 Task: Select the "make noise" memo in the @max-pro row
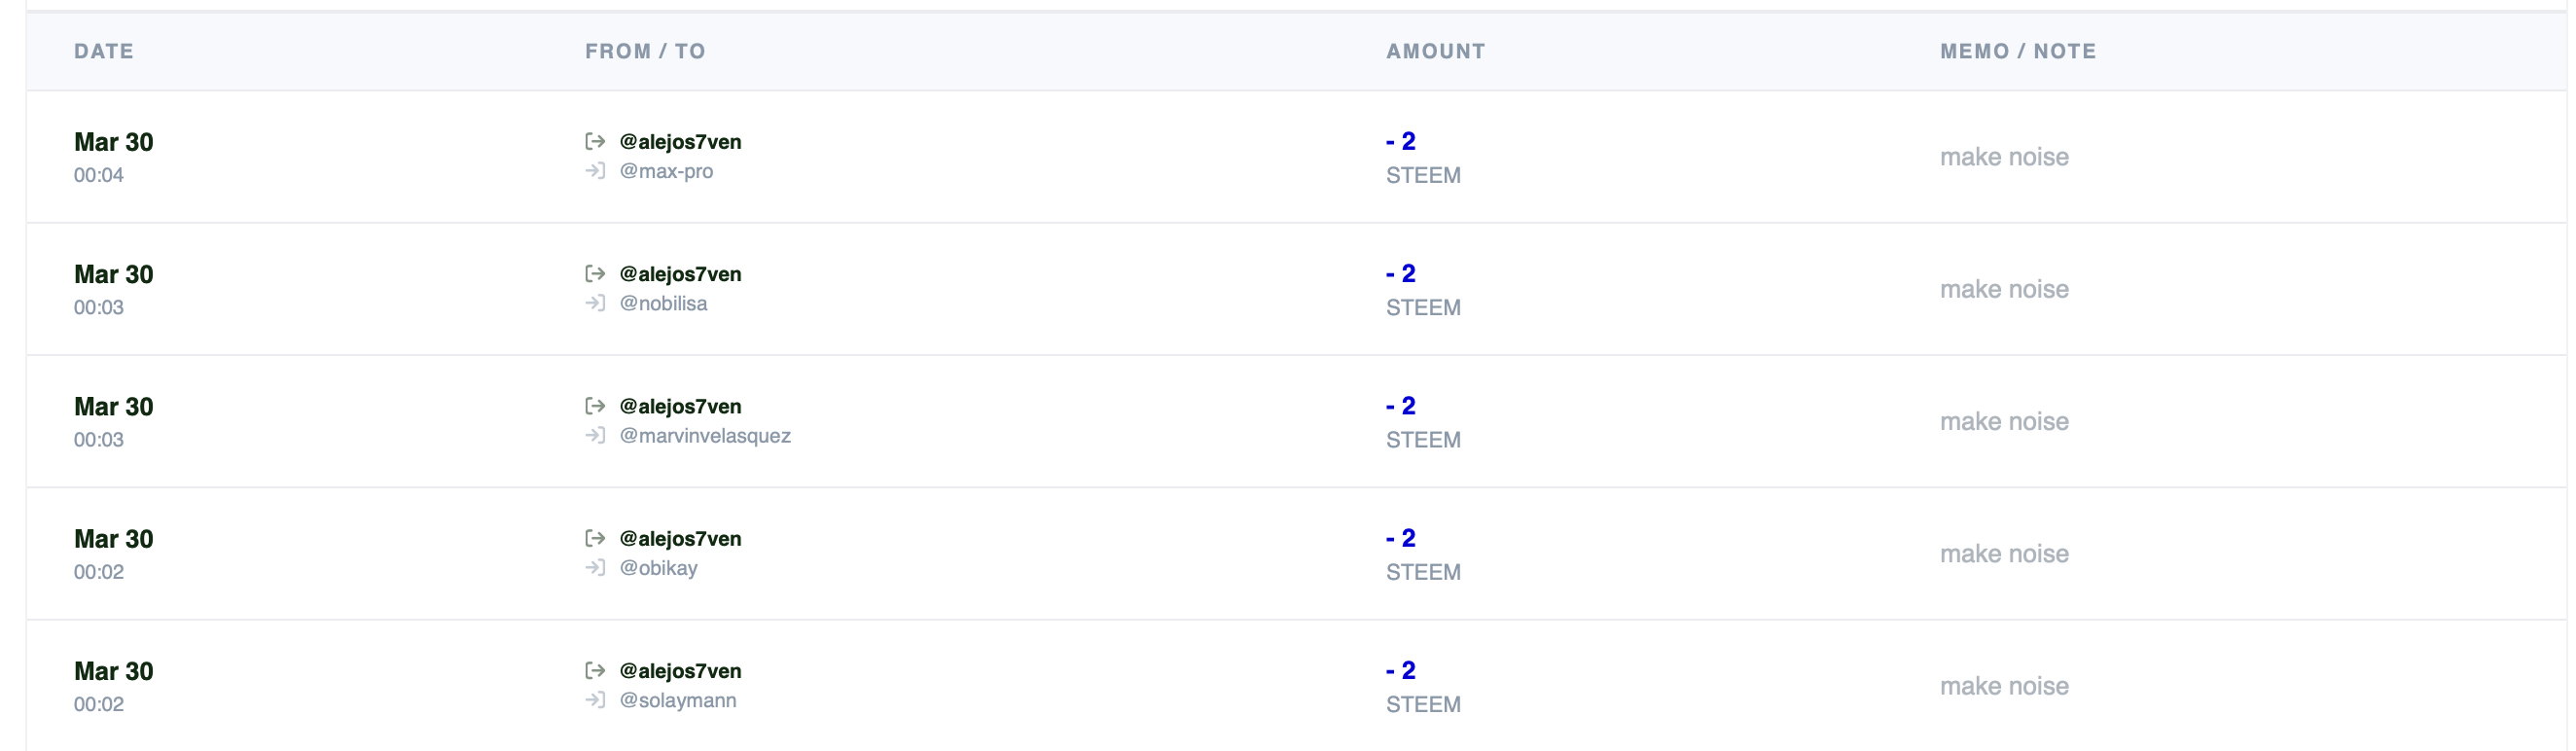(2004, 157)
